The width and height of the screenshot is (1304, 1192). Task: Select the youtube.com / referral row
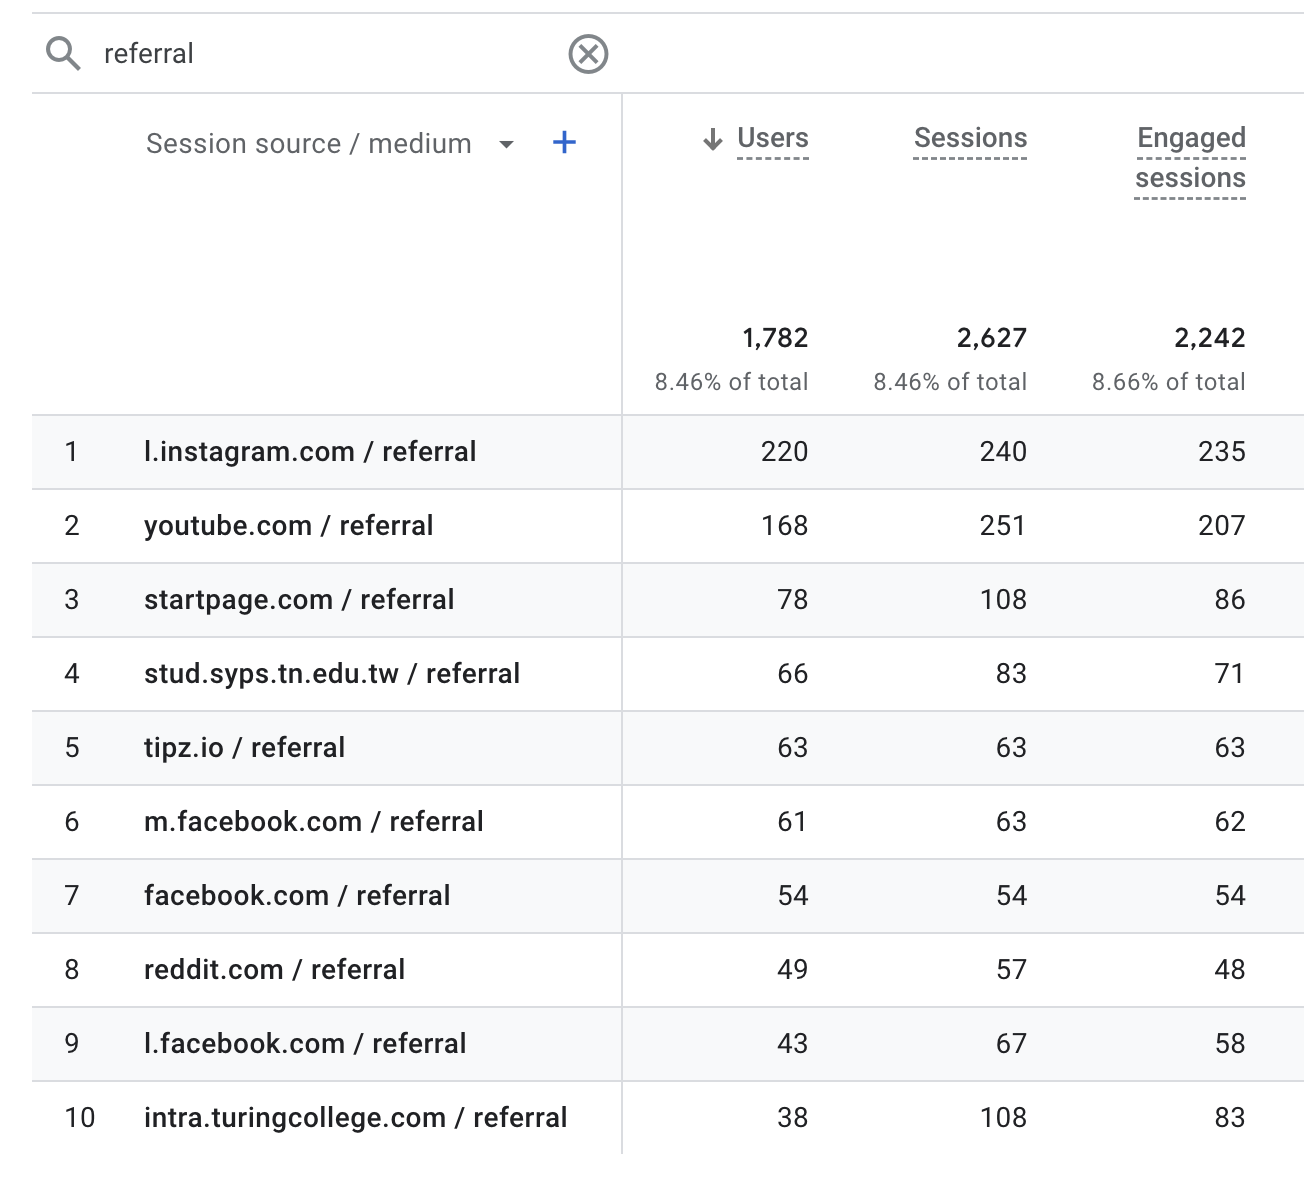tap(668, 526)
